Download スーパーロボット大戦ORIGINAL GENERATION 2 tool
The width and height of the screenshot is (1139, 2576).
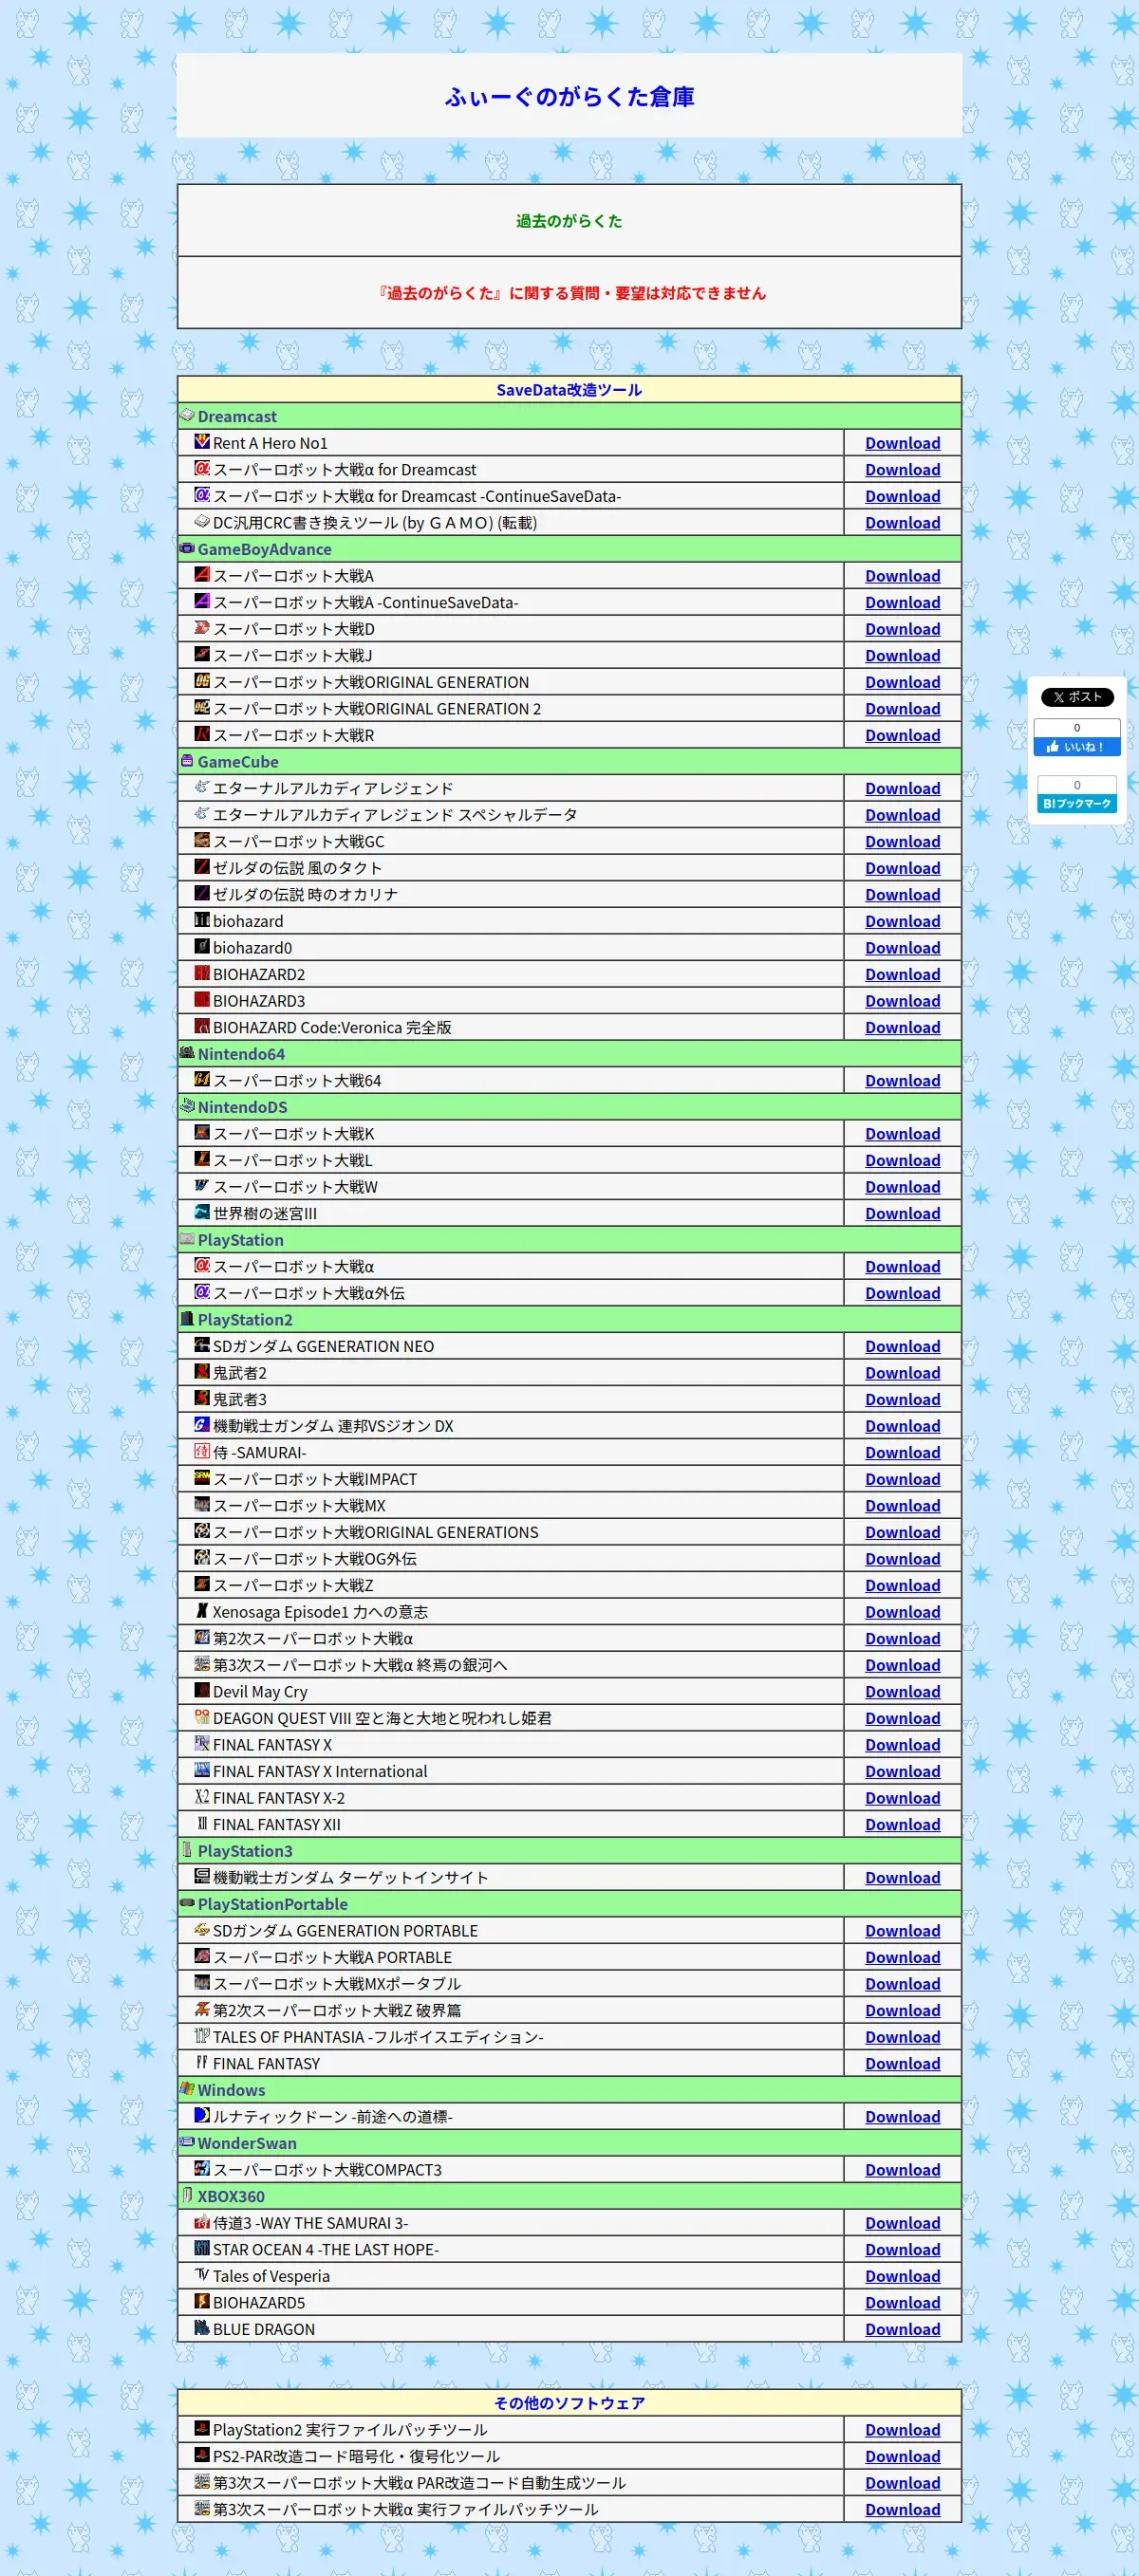click(x=902, y=709)
